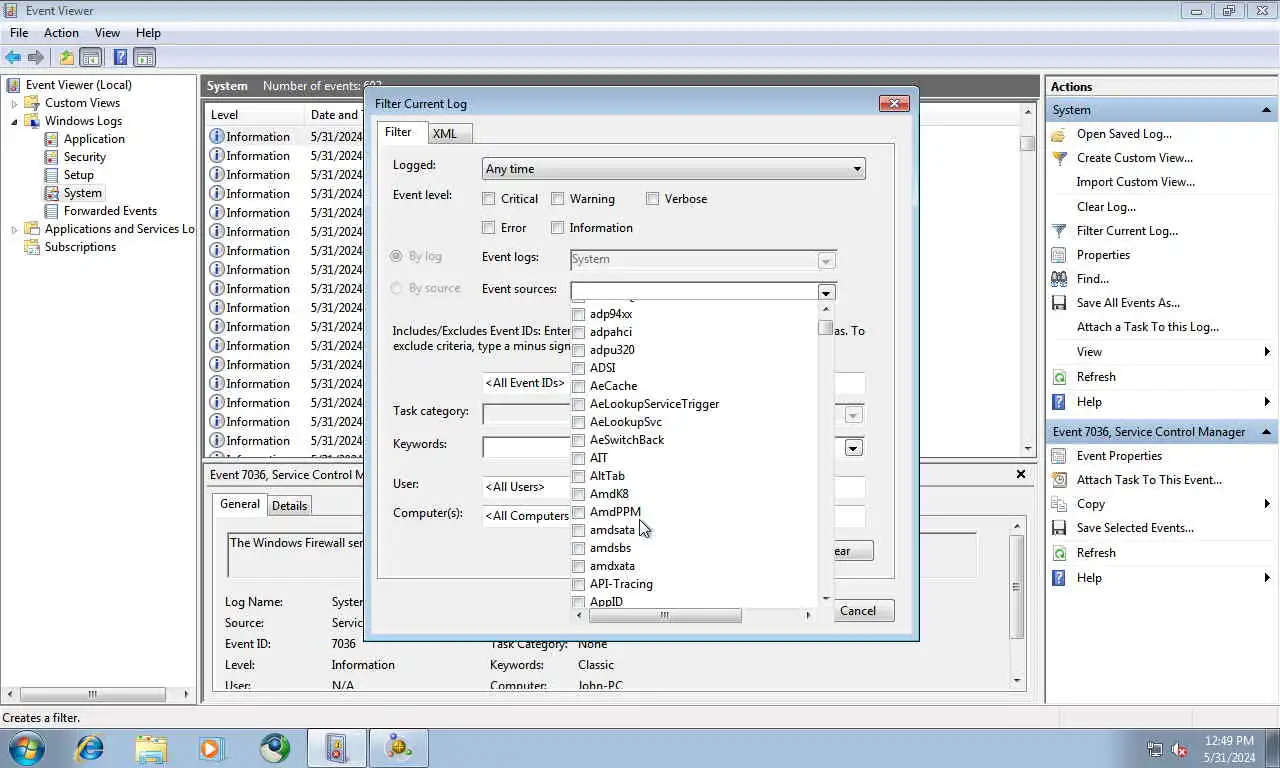Select Security log in the tree
1280x768 pixels.
(x=84, y=157)
